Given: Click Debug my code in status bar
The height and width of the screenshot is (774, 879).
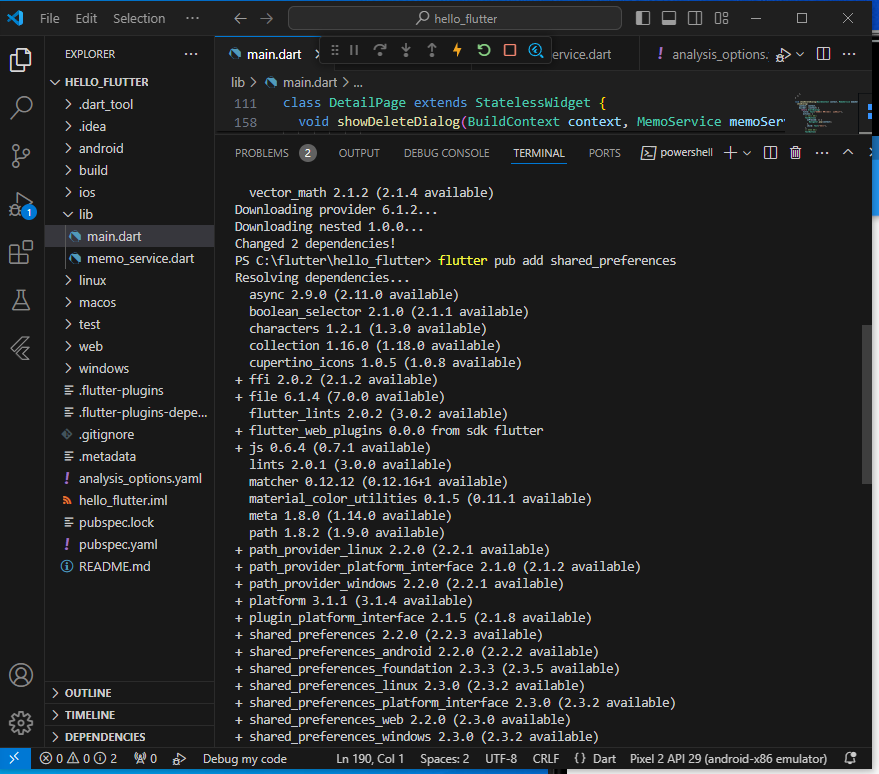Looking at the screenshot, I should pyautogui.click(x=244, y=759).
